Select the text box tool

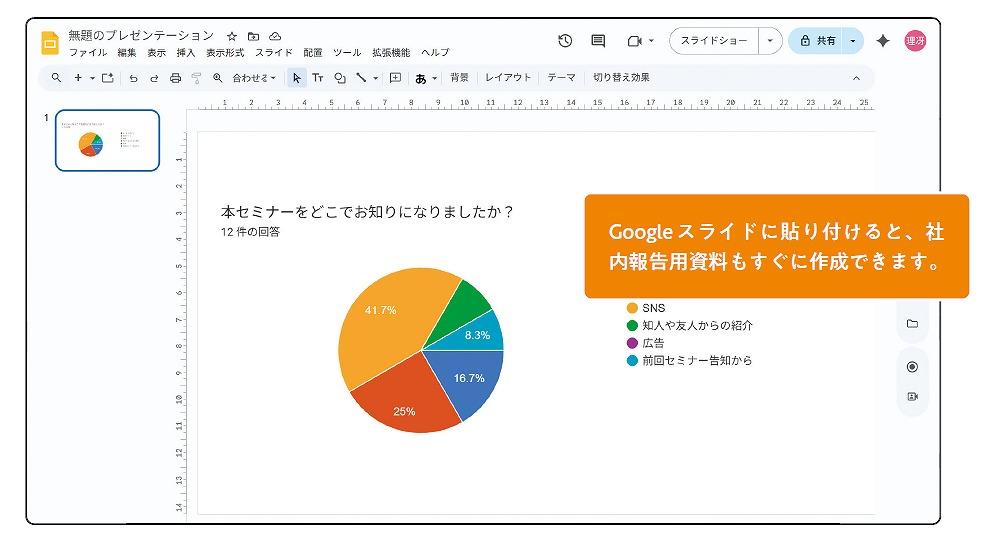coord(318,78)
